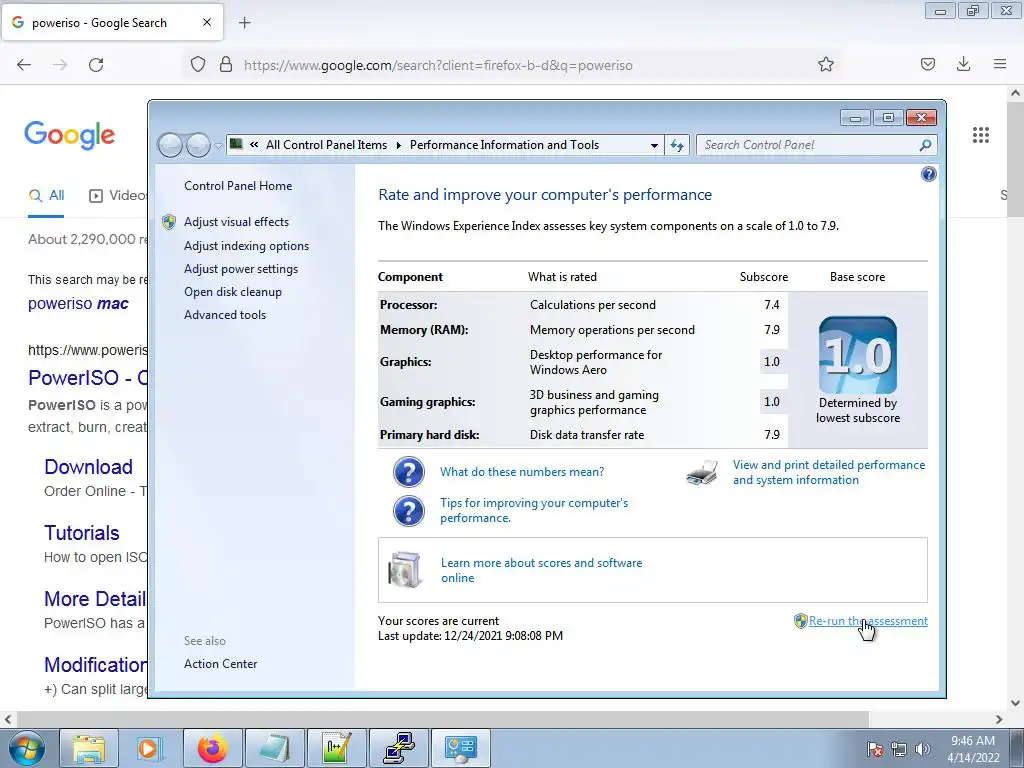Open Windows Explorer from taskbar
Viewport: 1024px width, 768px height.
(x=89, y=748)
